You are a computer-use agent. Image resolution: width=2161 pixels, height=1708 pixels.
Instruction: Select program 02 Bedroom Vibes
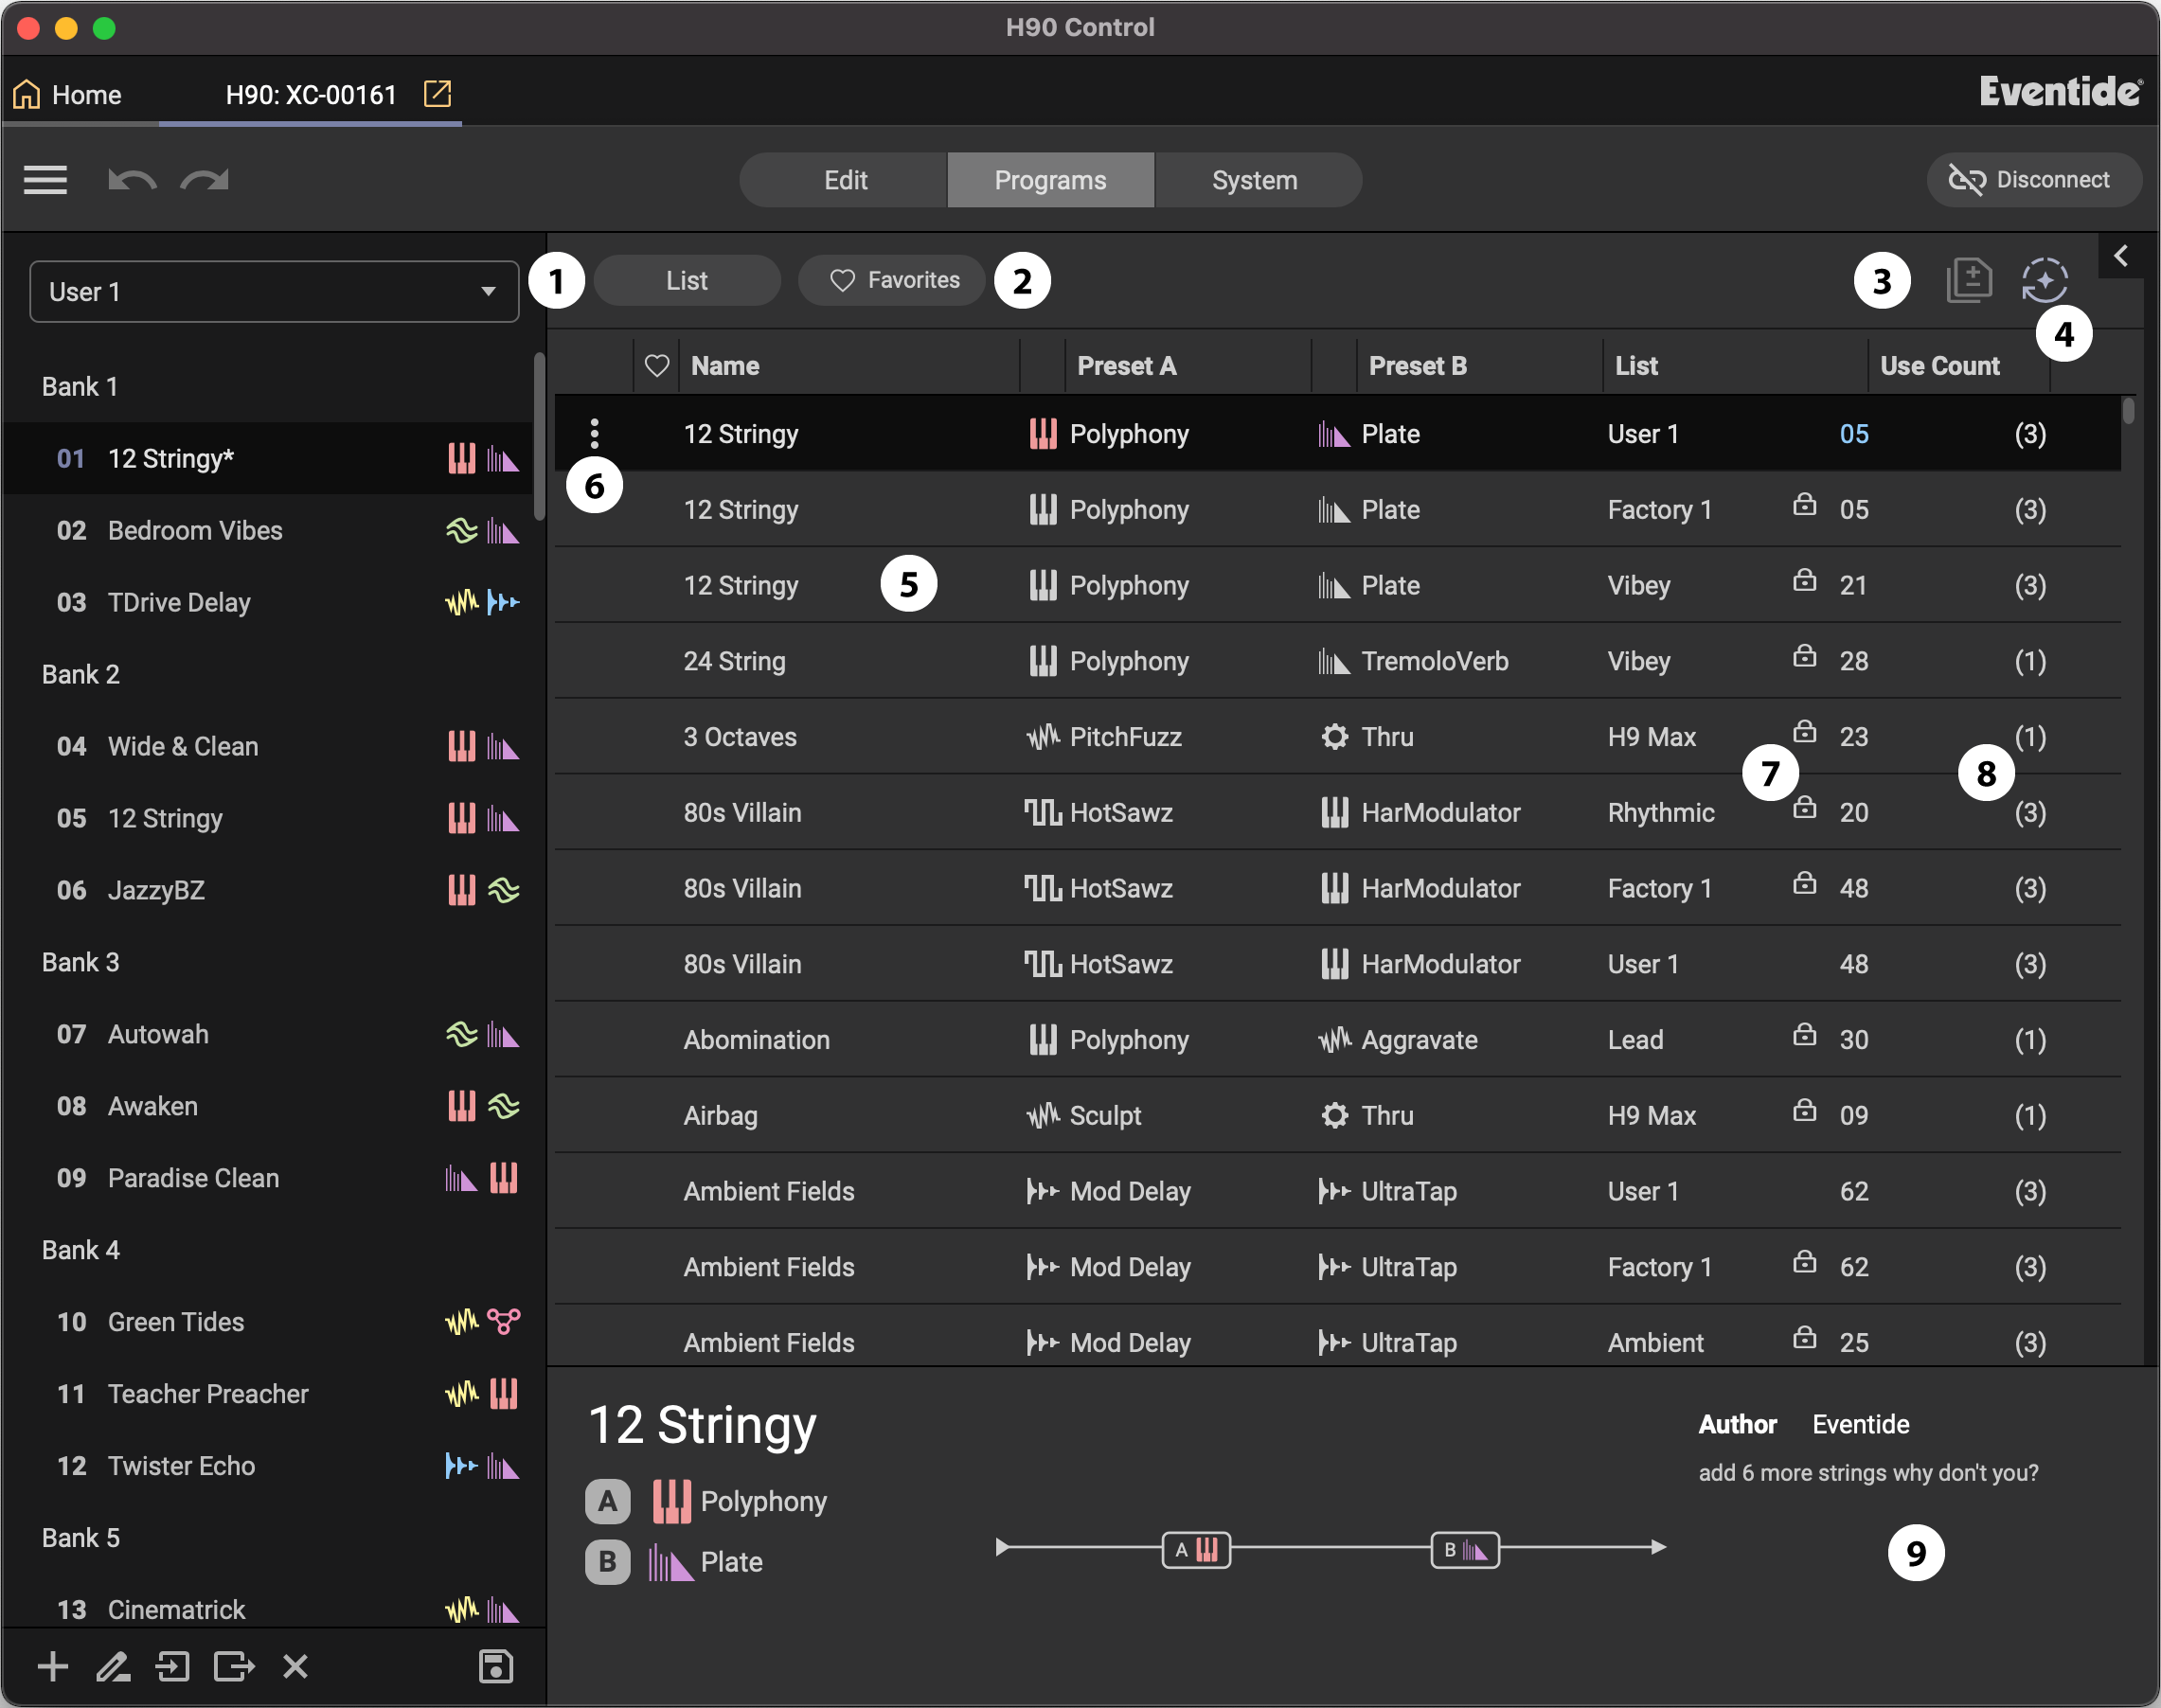[268, 530]
